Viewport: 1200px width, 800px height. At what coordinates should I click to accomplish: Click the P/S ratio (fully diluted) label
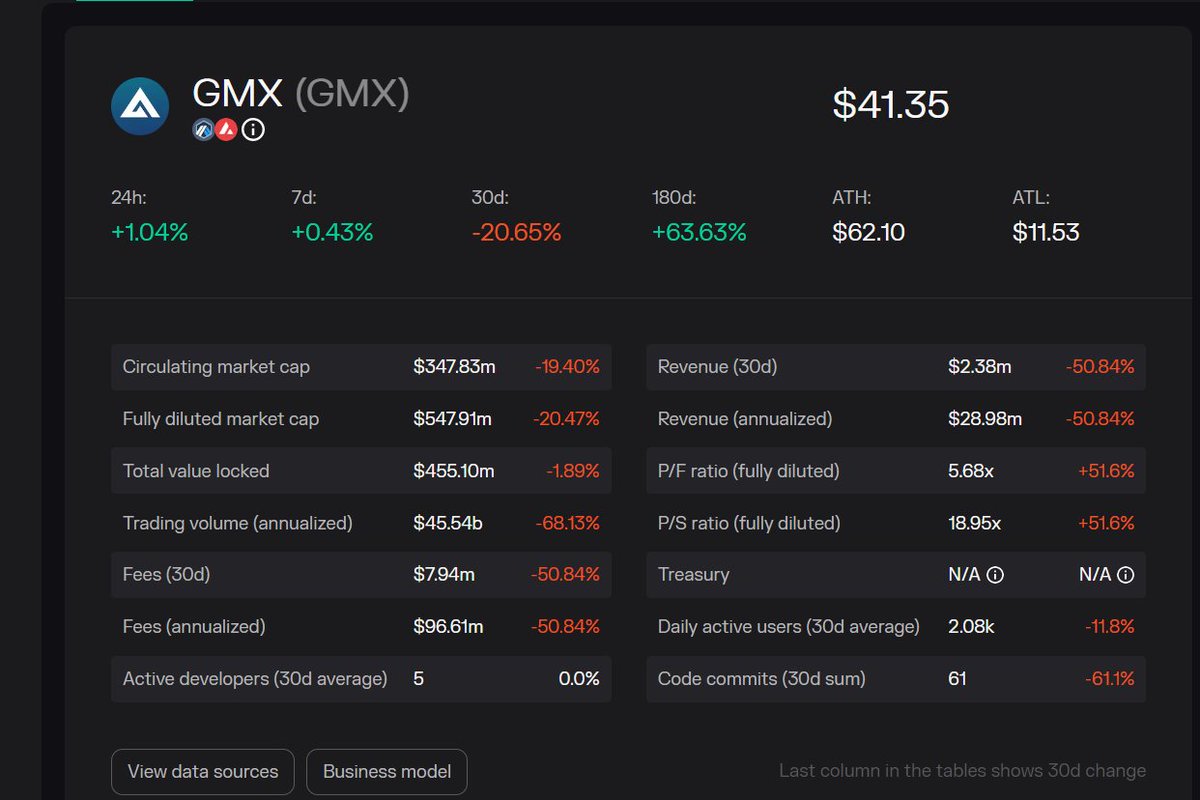click(749, 523)
